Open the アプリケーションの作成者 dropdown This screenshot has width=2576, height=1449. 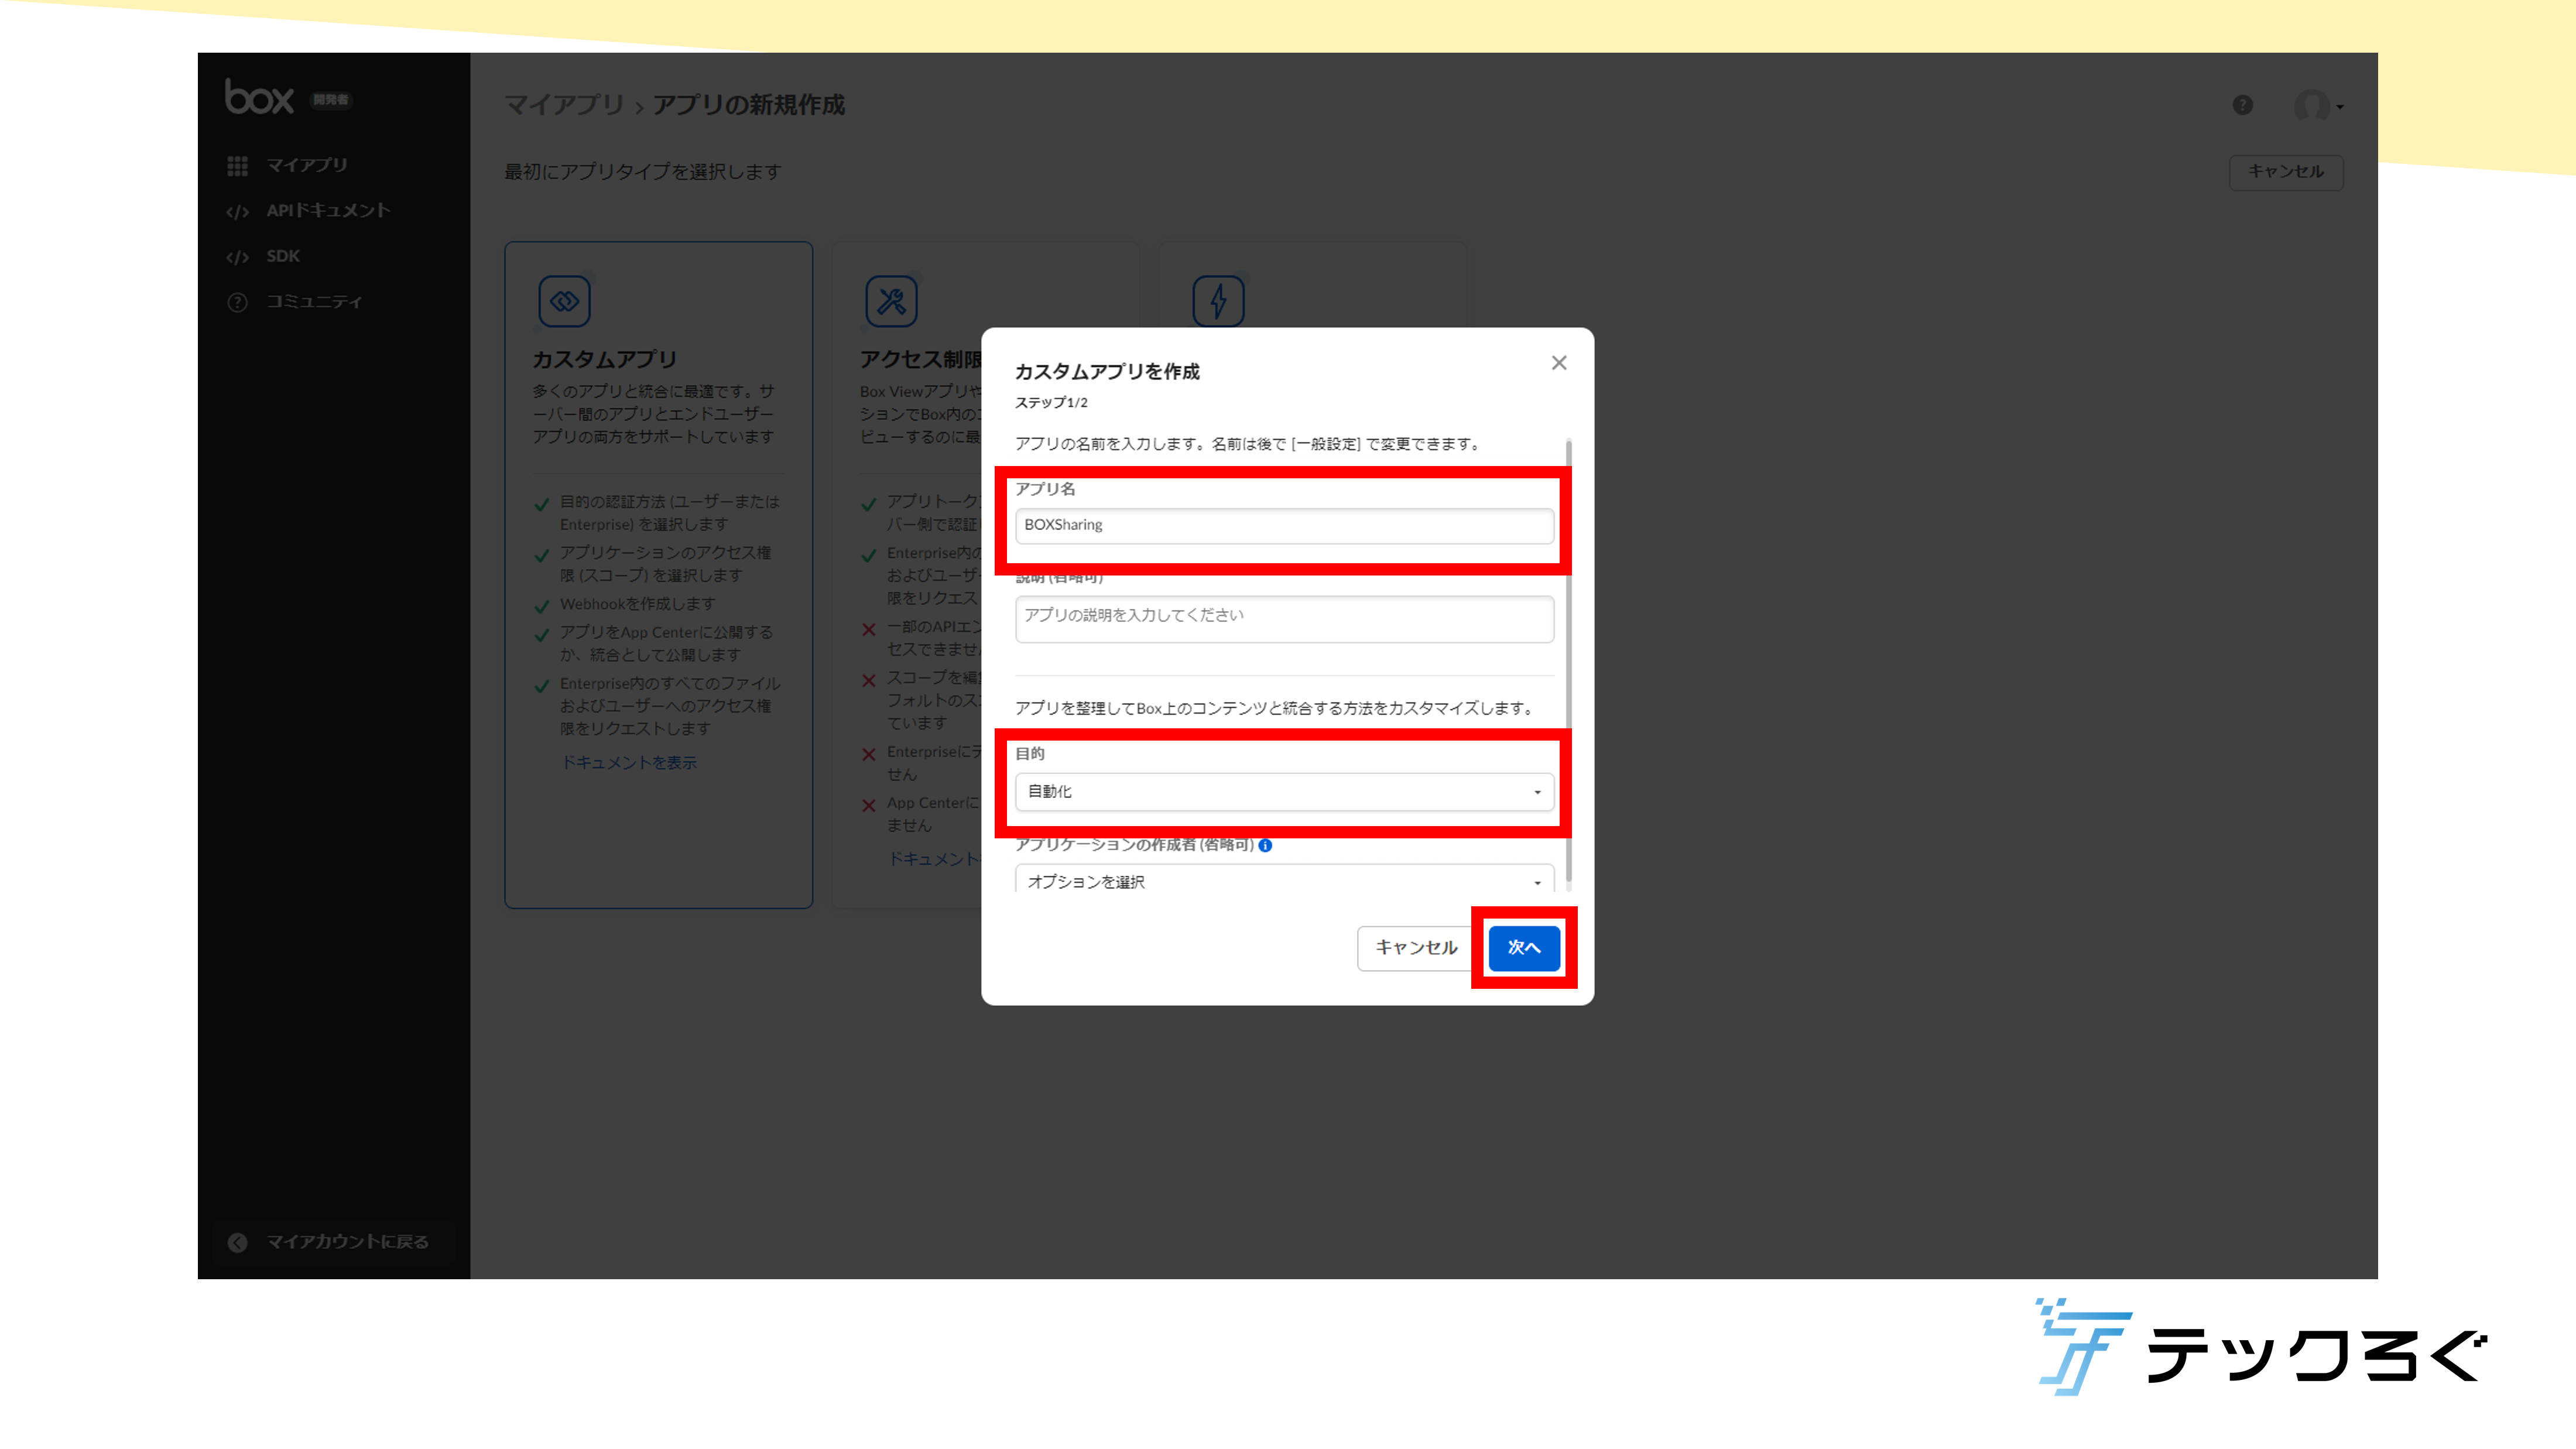[x=1284, y=879]
